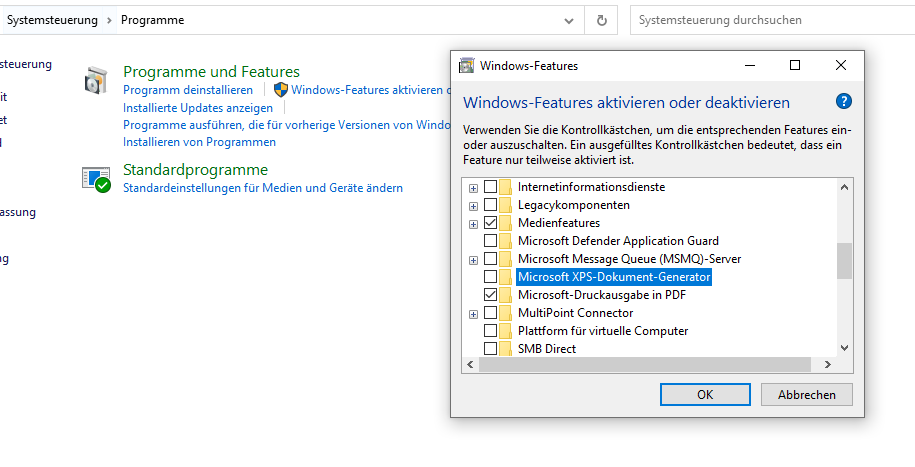This screenshot has width=915, height=467.
Task: Select the Microsoft Defender Application Guard label
Action: pyautogui.click(x=618, y=241)
